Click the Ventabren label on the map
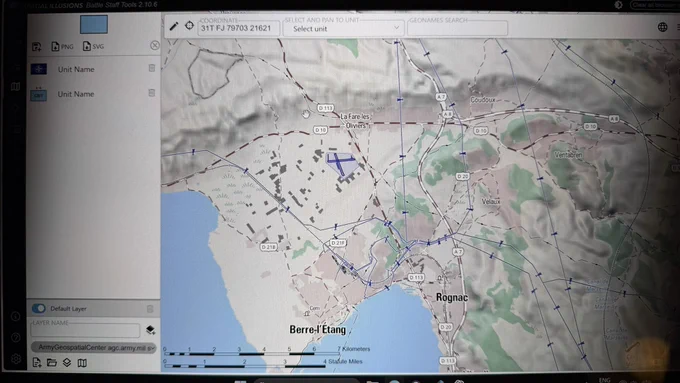This screenshot has width=680, height=383. click(x=569, y=155)
